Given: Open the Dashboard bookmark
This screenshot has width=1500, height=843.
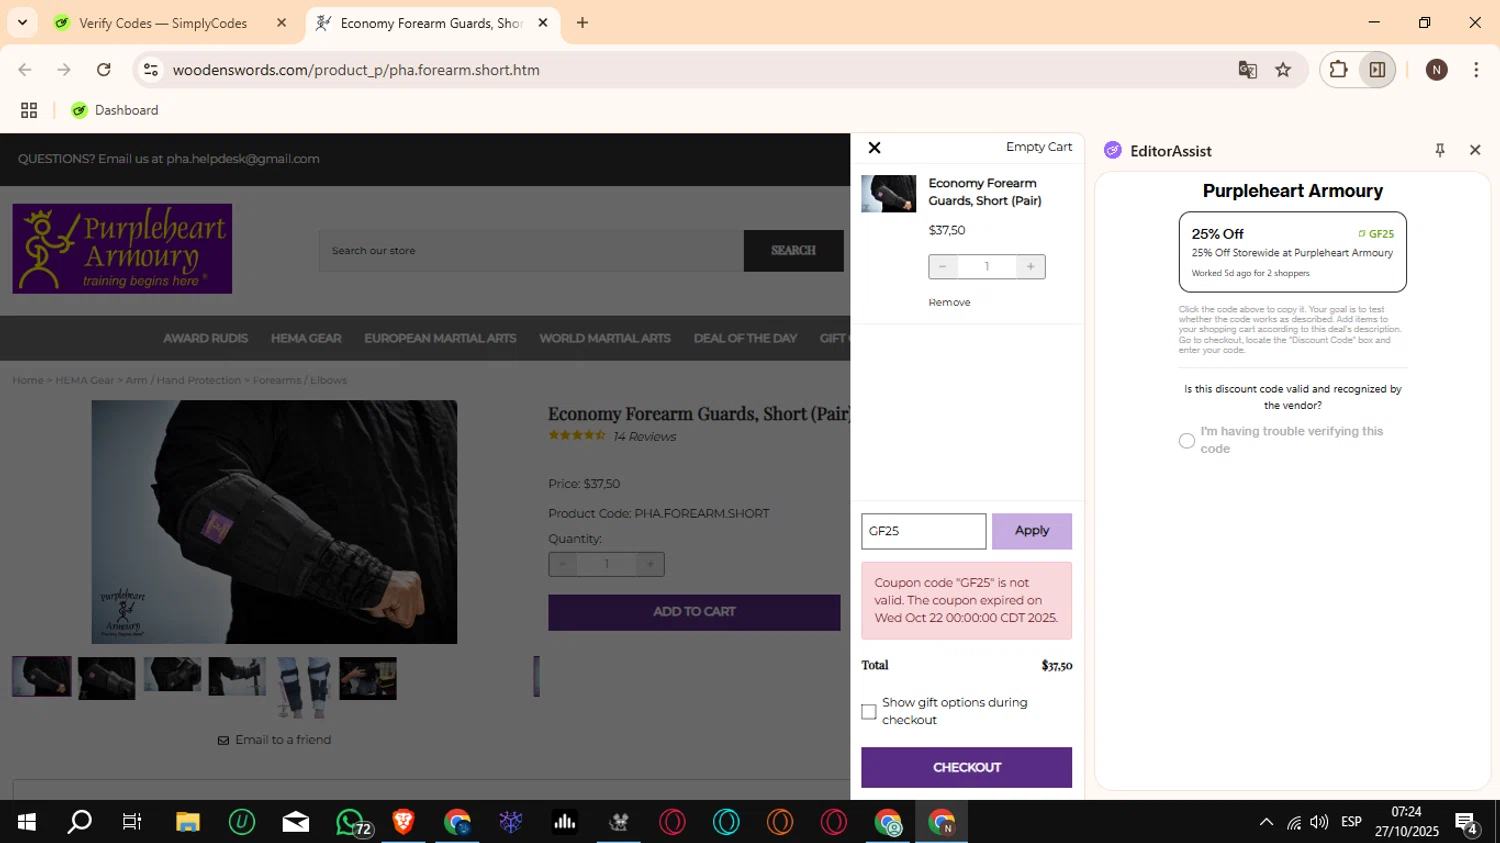Looking at the screenshot, I should tap(115, 111).
